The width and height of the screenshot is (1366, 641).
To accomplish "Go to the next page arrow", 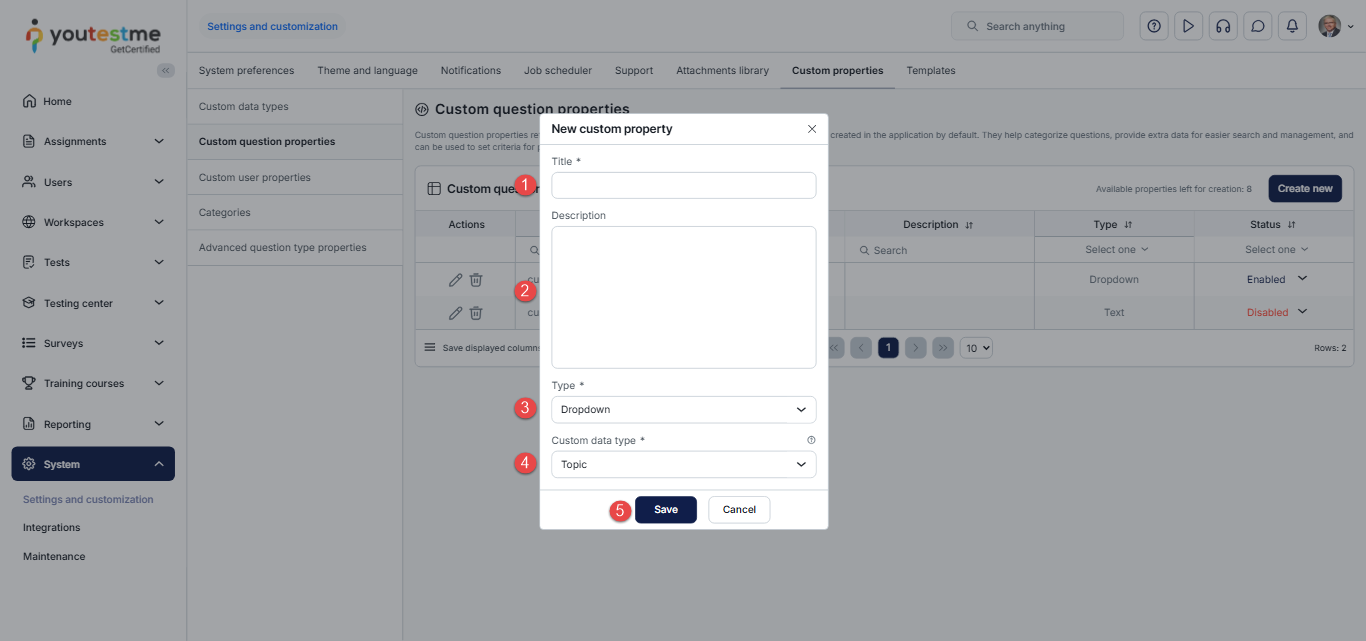I will point(915,348).
